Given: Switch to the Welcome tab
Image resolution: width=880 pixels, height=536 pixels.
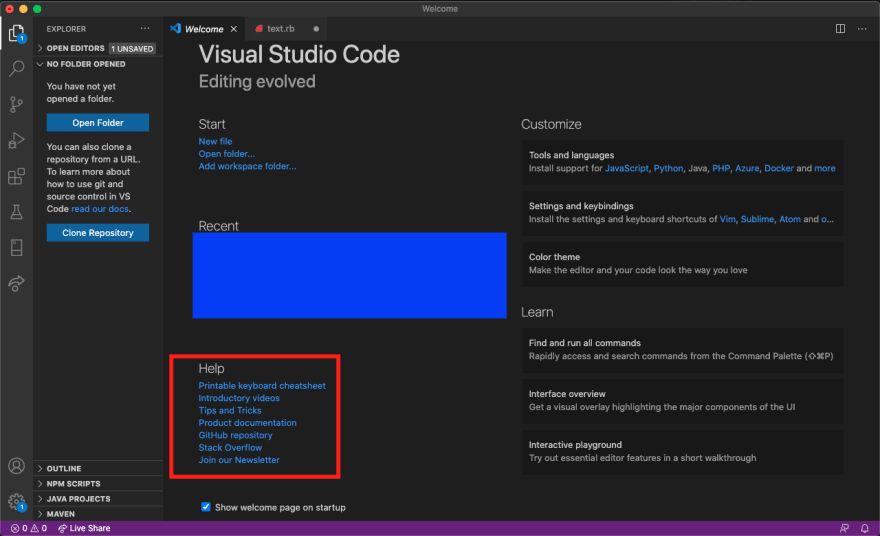Looking at the screenshot, I should [205, 29].
